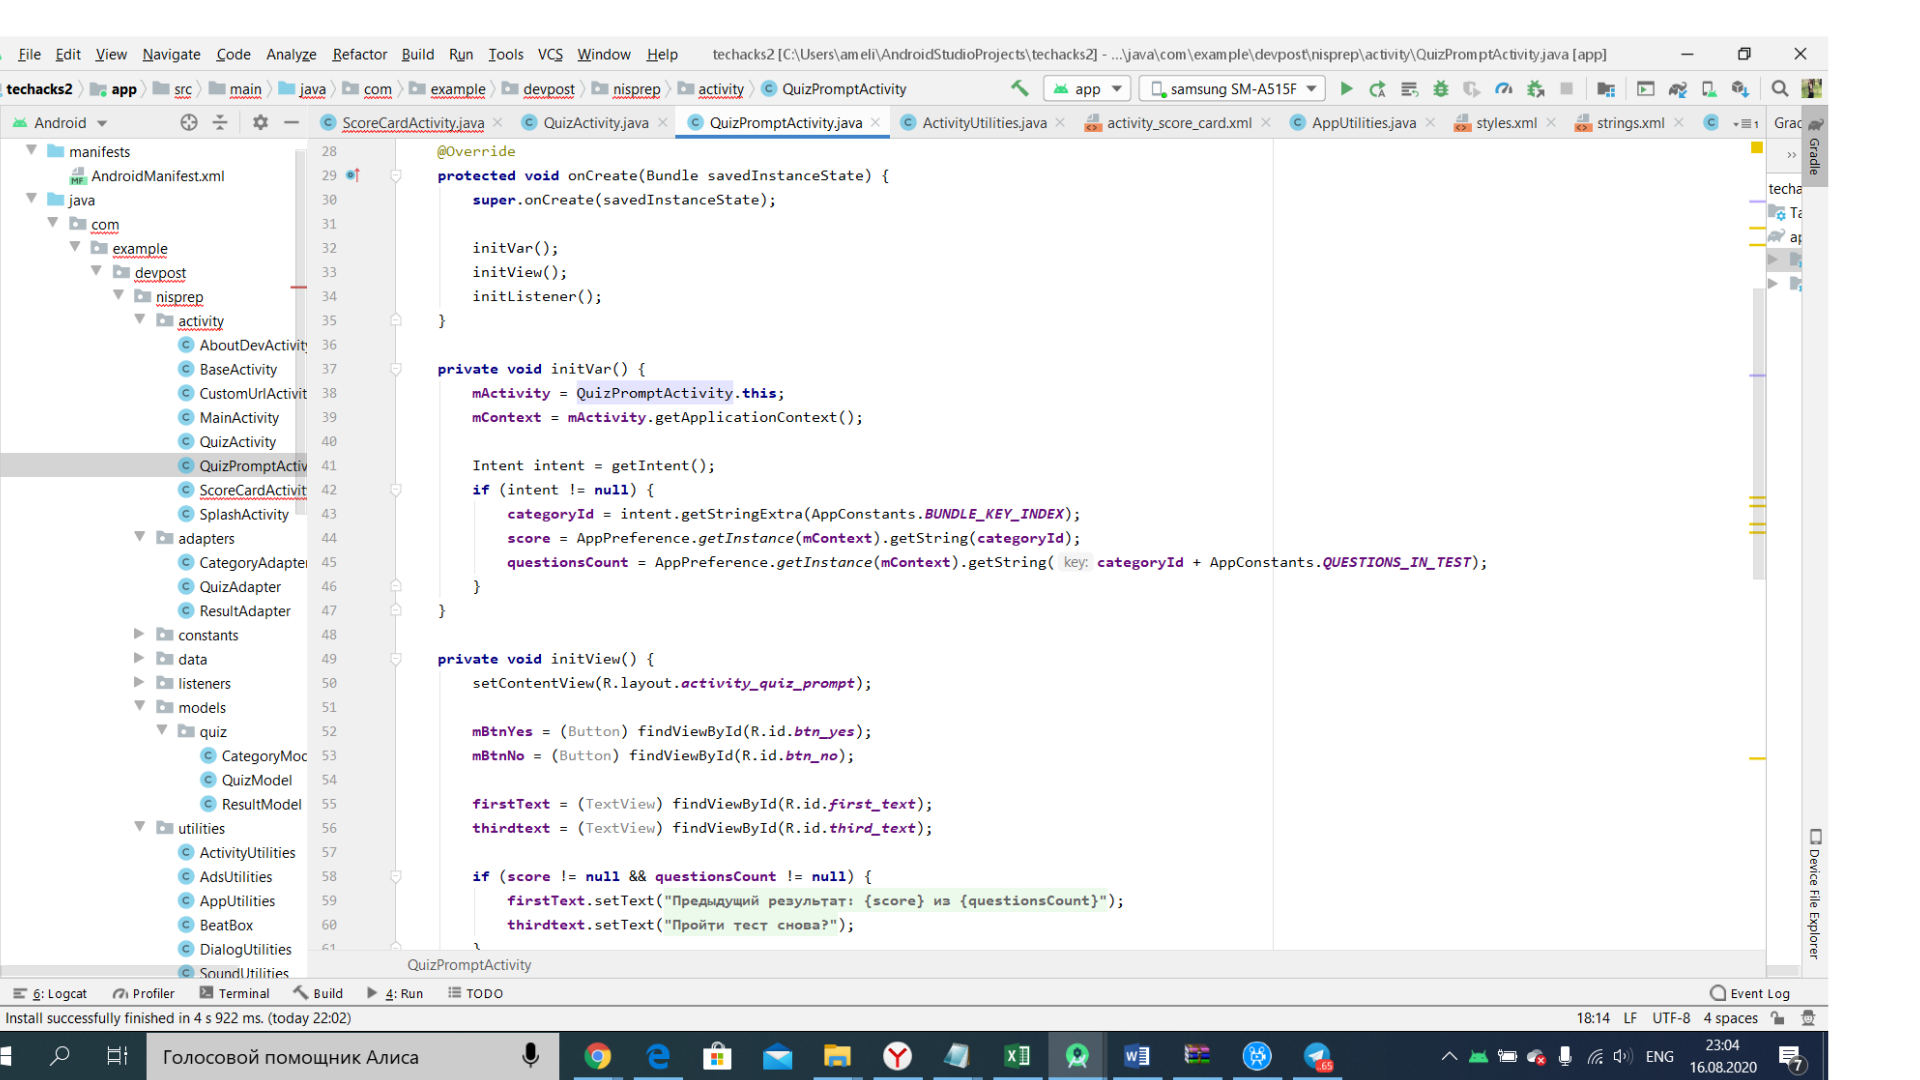This screenshot has height=1080, width=1920.
Task: Click the project panel settings gear icon
Action: (x=260, y=123)
